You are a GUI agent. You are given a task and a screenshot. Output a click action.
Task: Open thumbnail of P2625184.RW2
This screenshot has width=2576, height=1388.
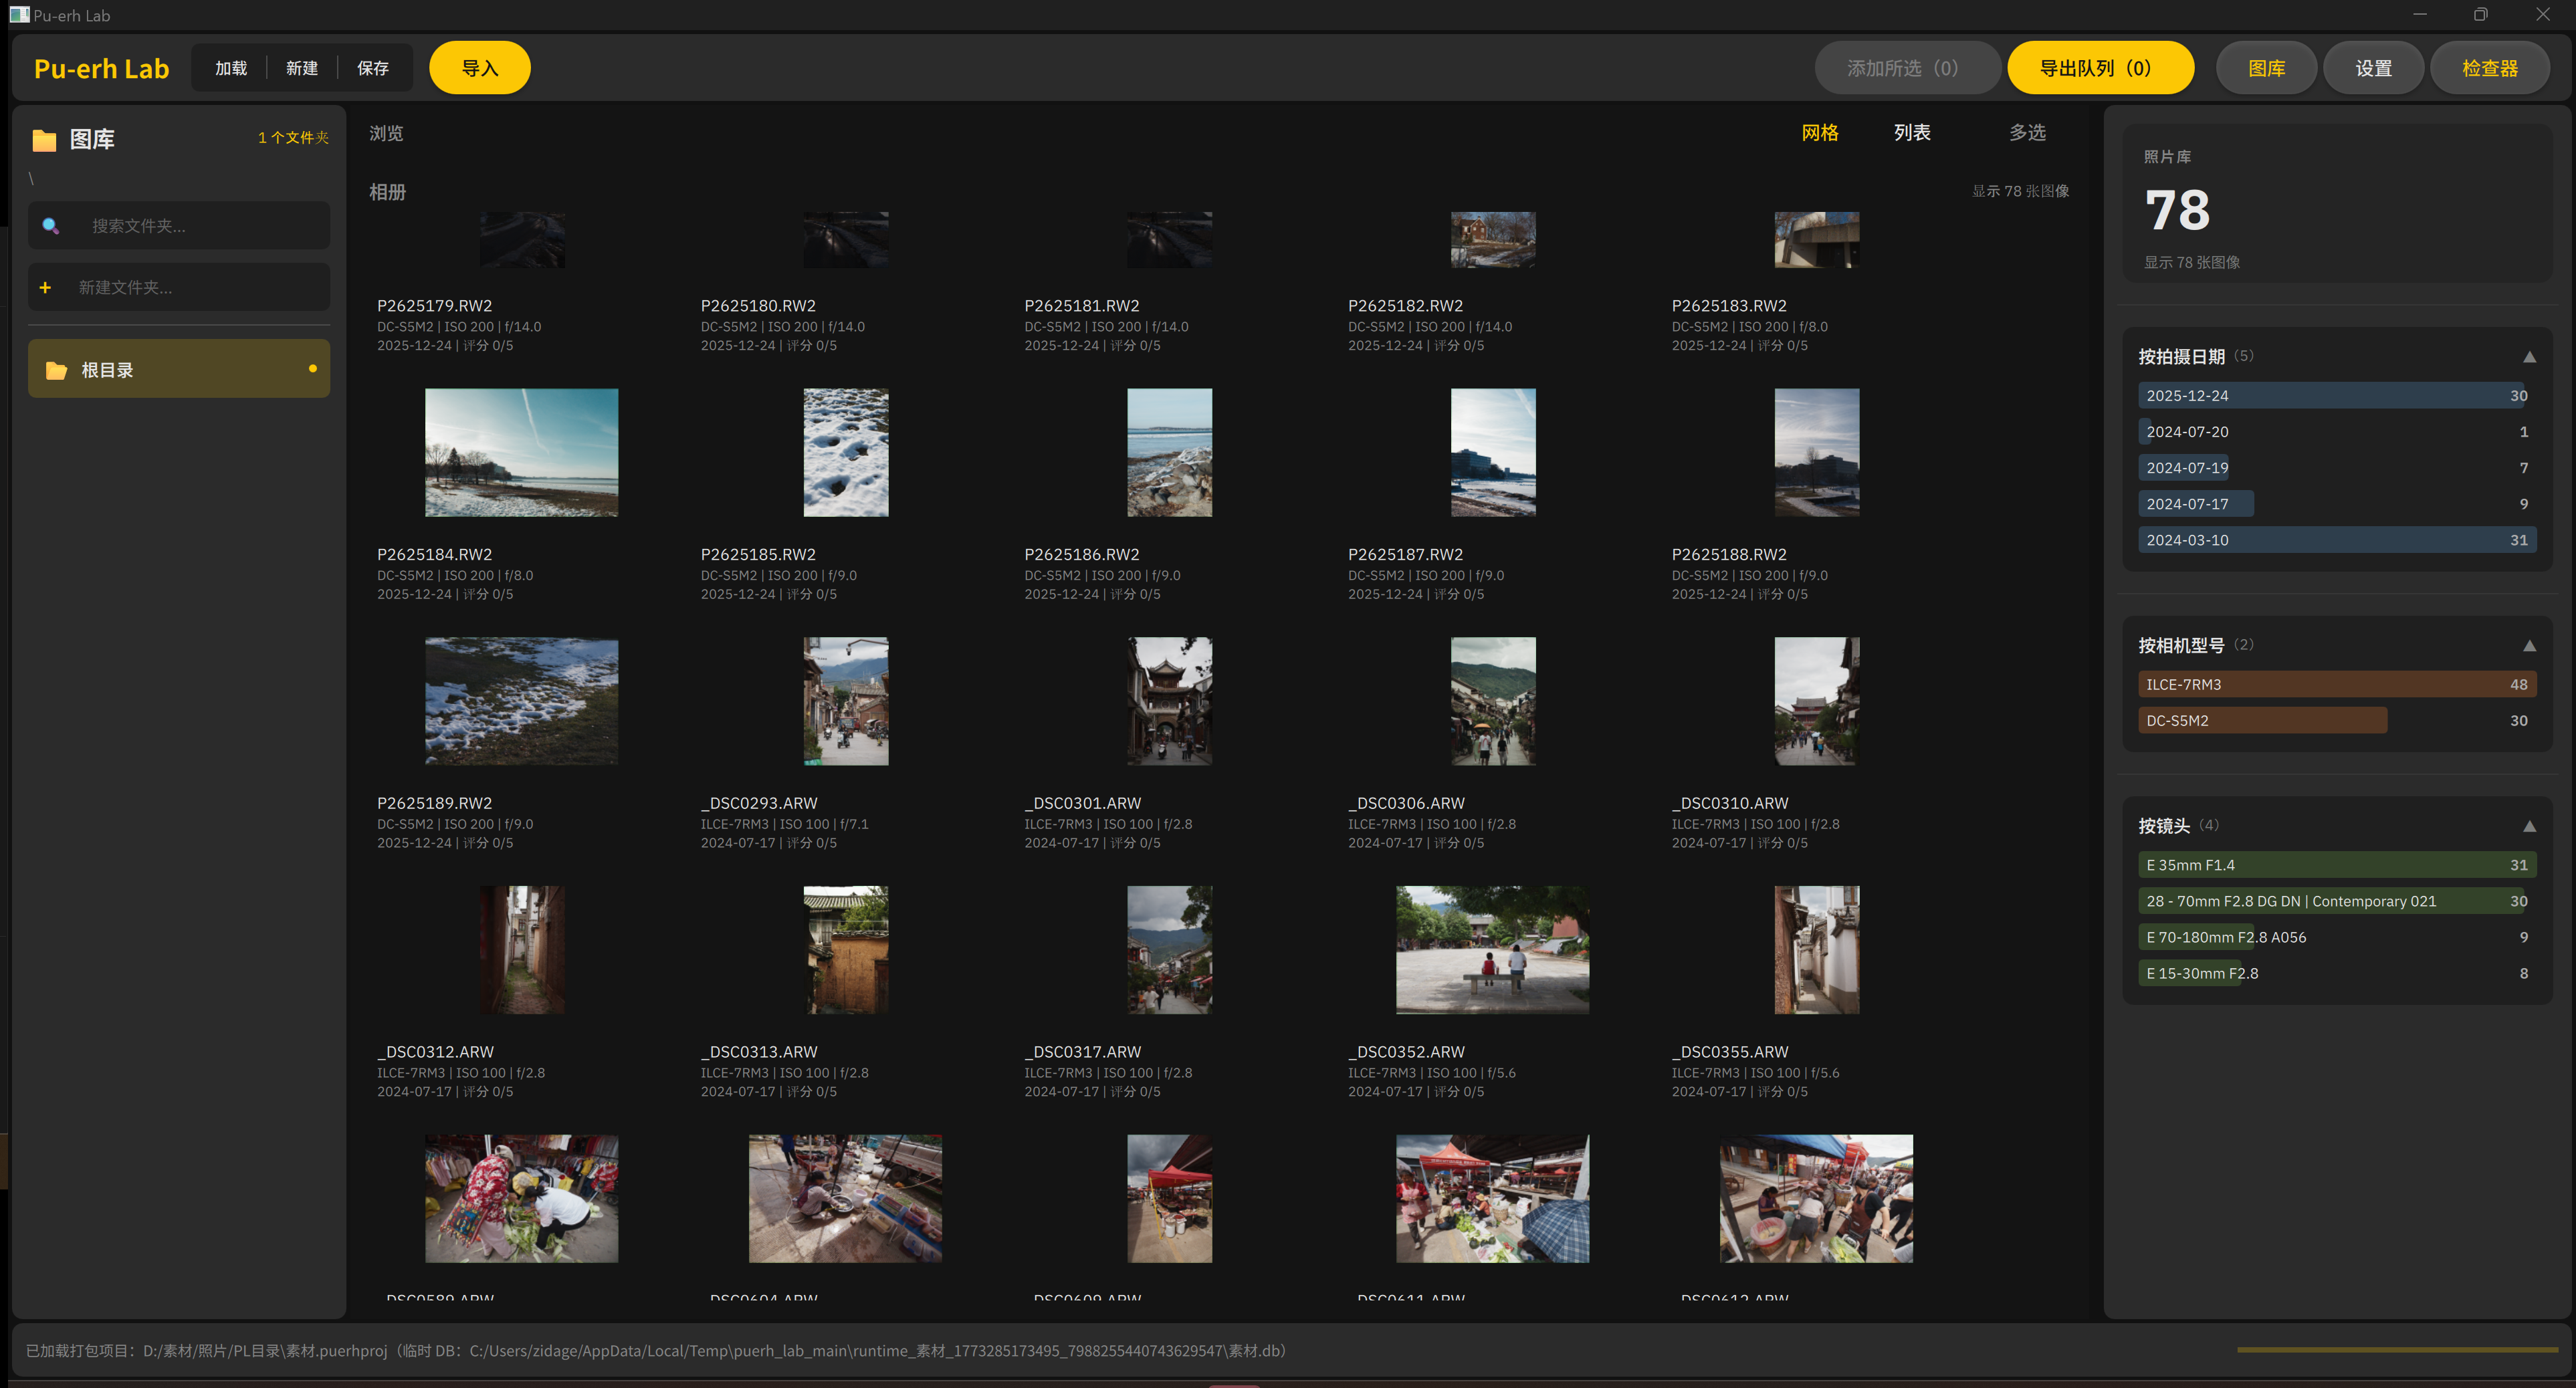click(x=521, y=453)
